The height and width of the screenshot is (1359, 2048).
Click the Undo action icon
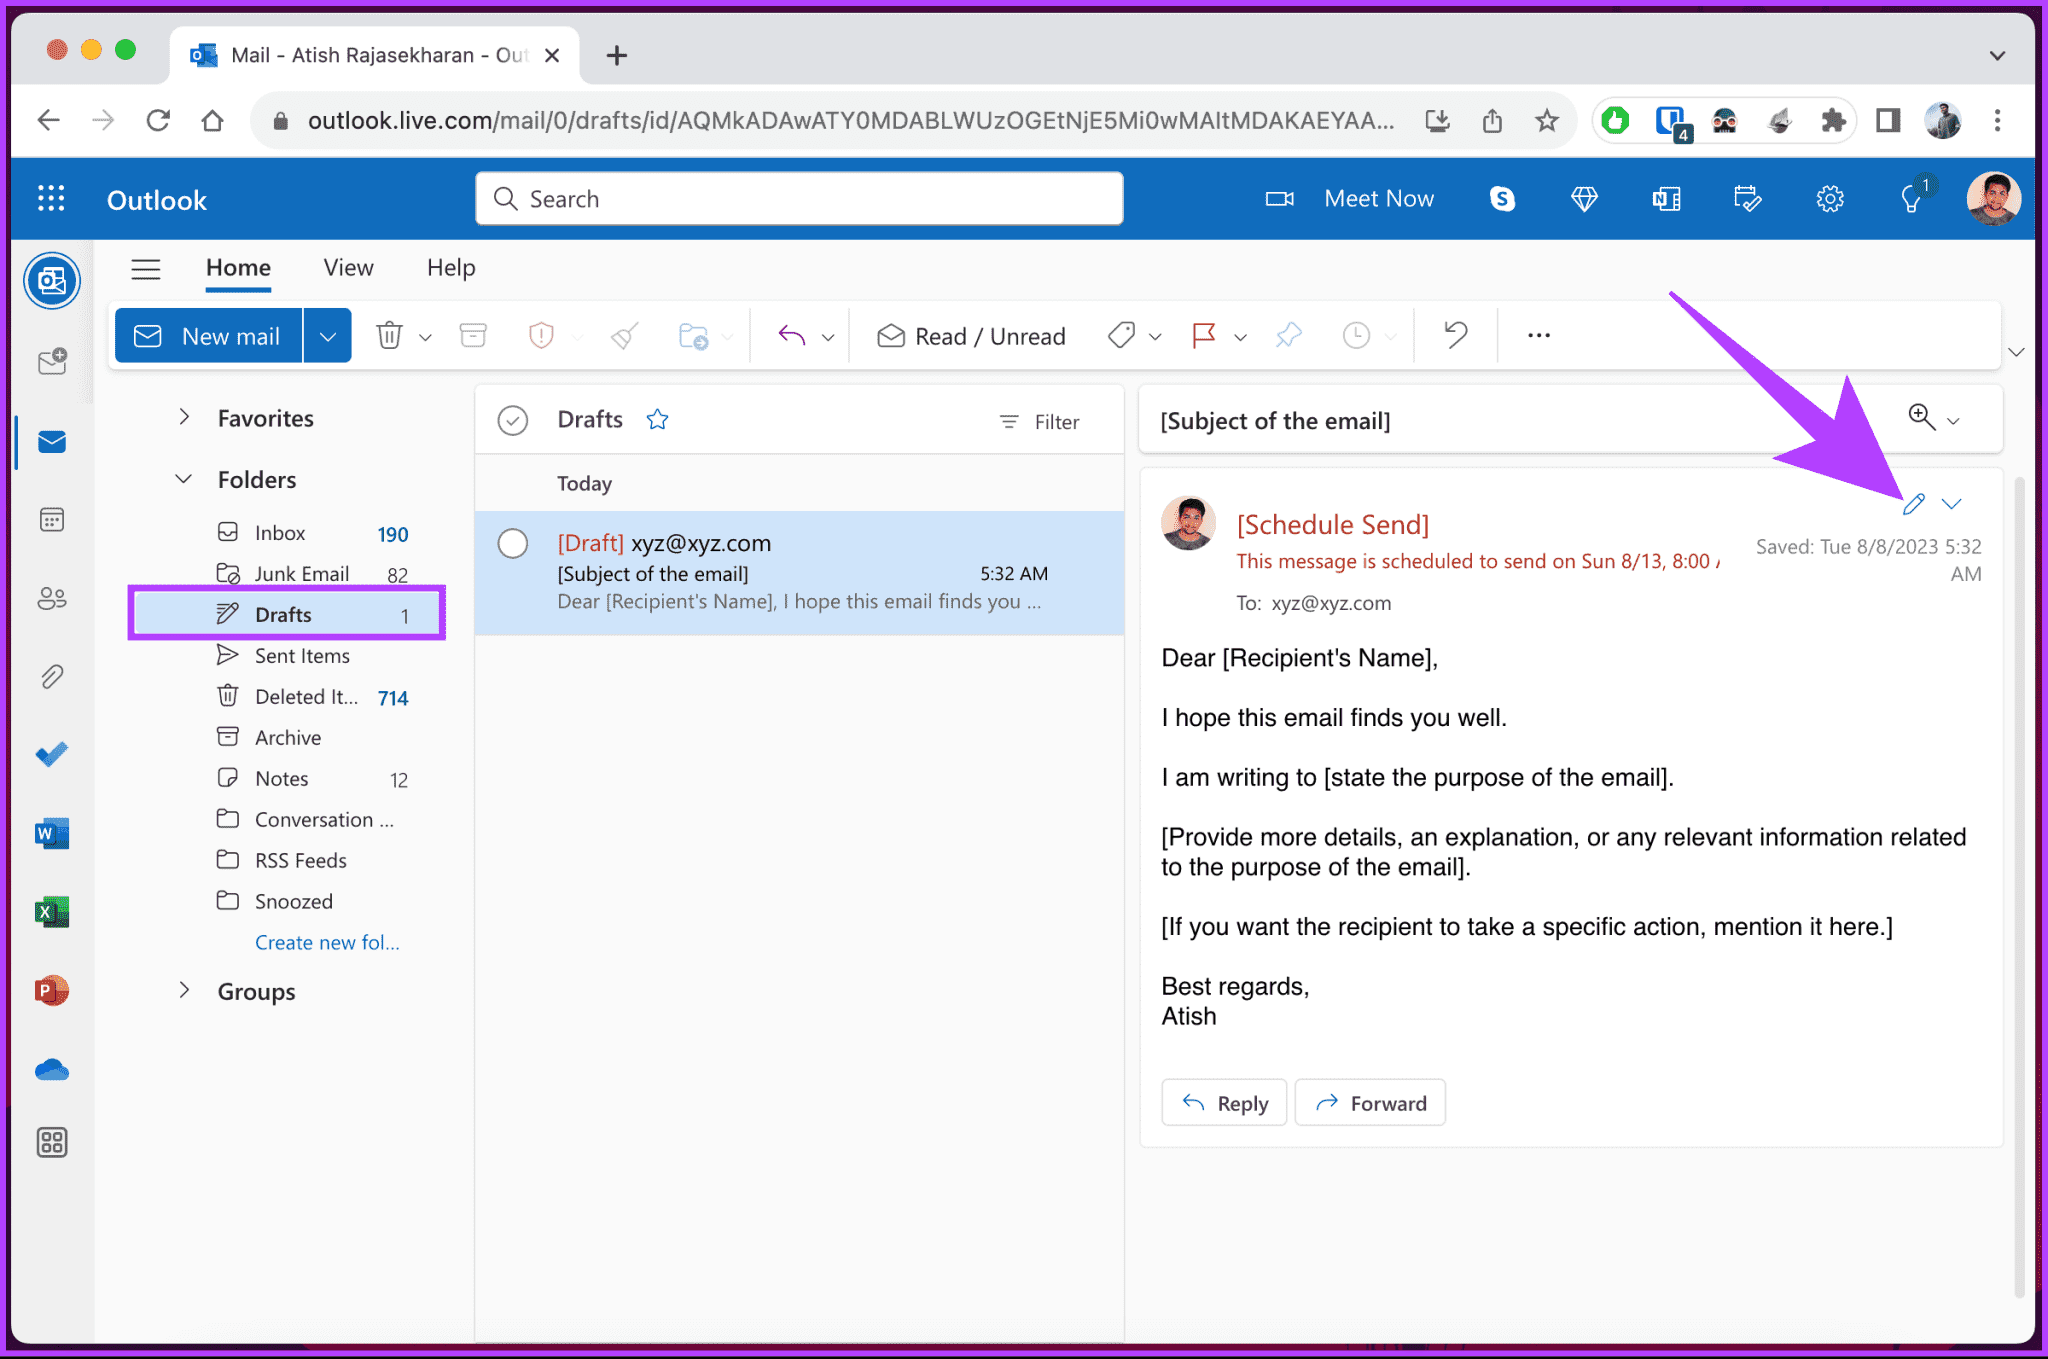click(x=1454, y=334)
